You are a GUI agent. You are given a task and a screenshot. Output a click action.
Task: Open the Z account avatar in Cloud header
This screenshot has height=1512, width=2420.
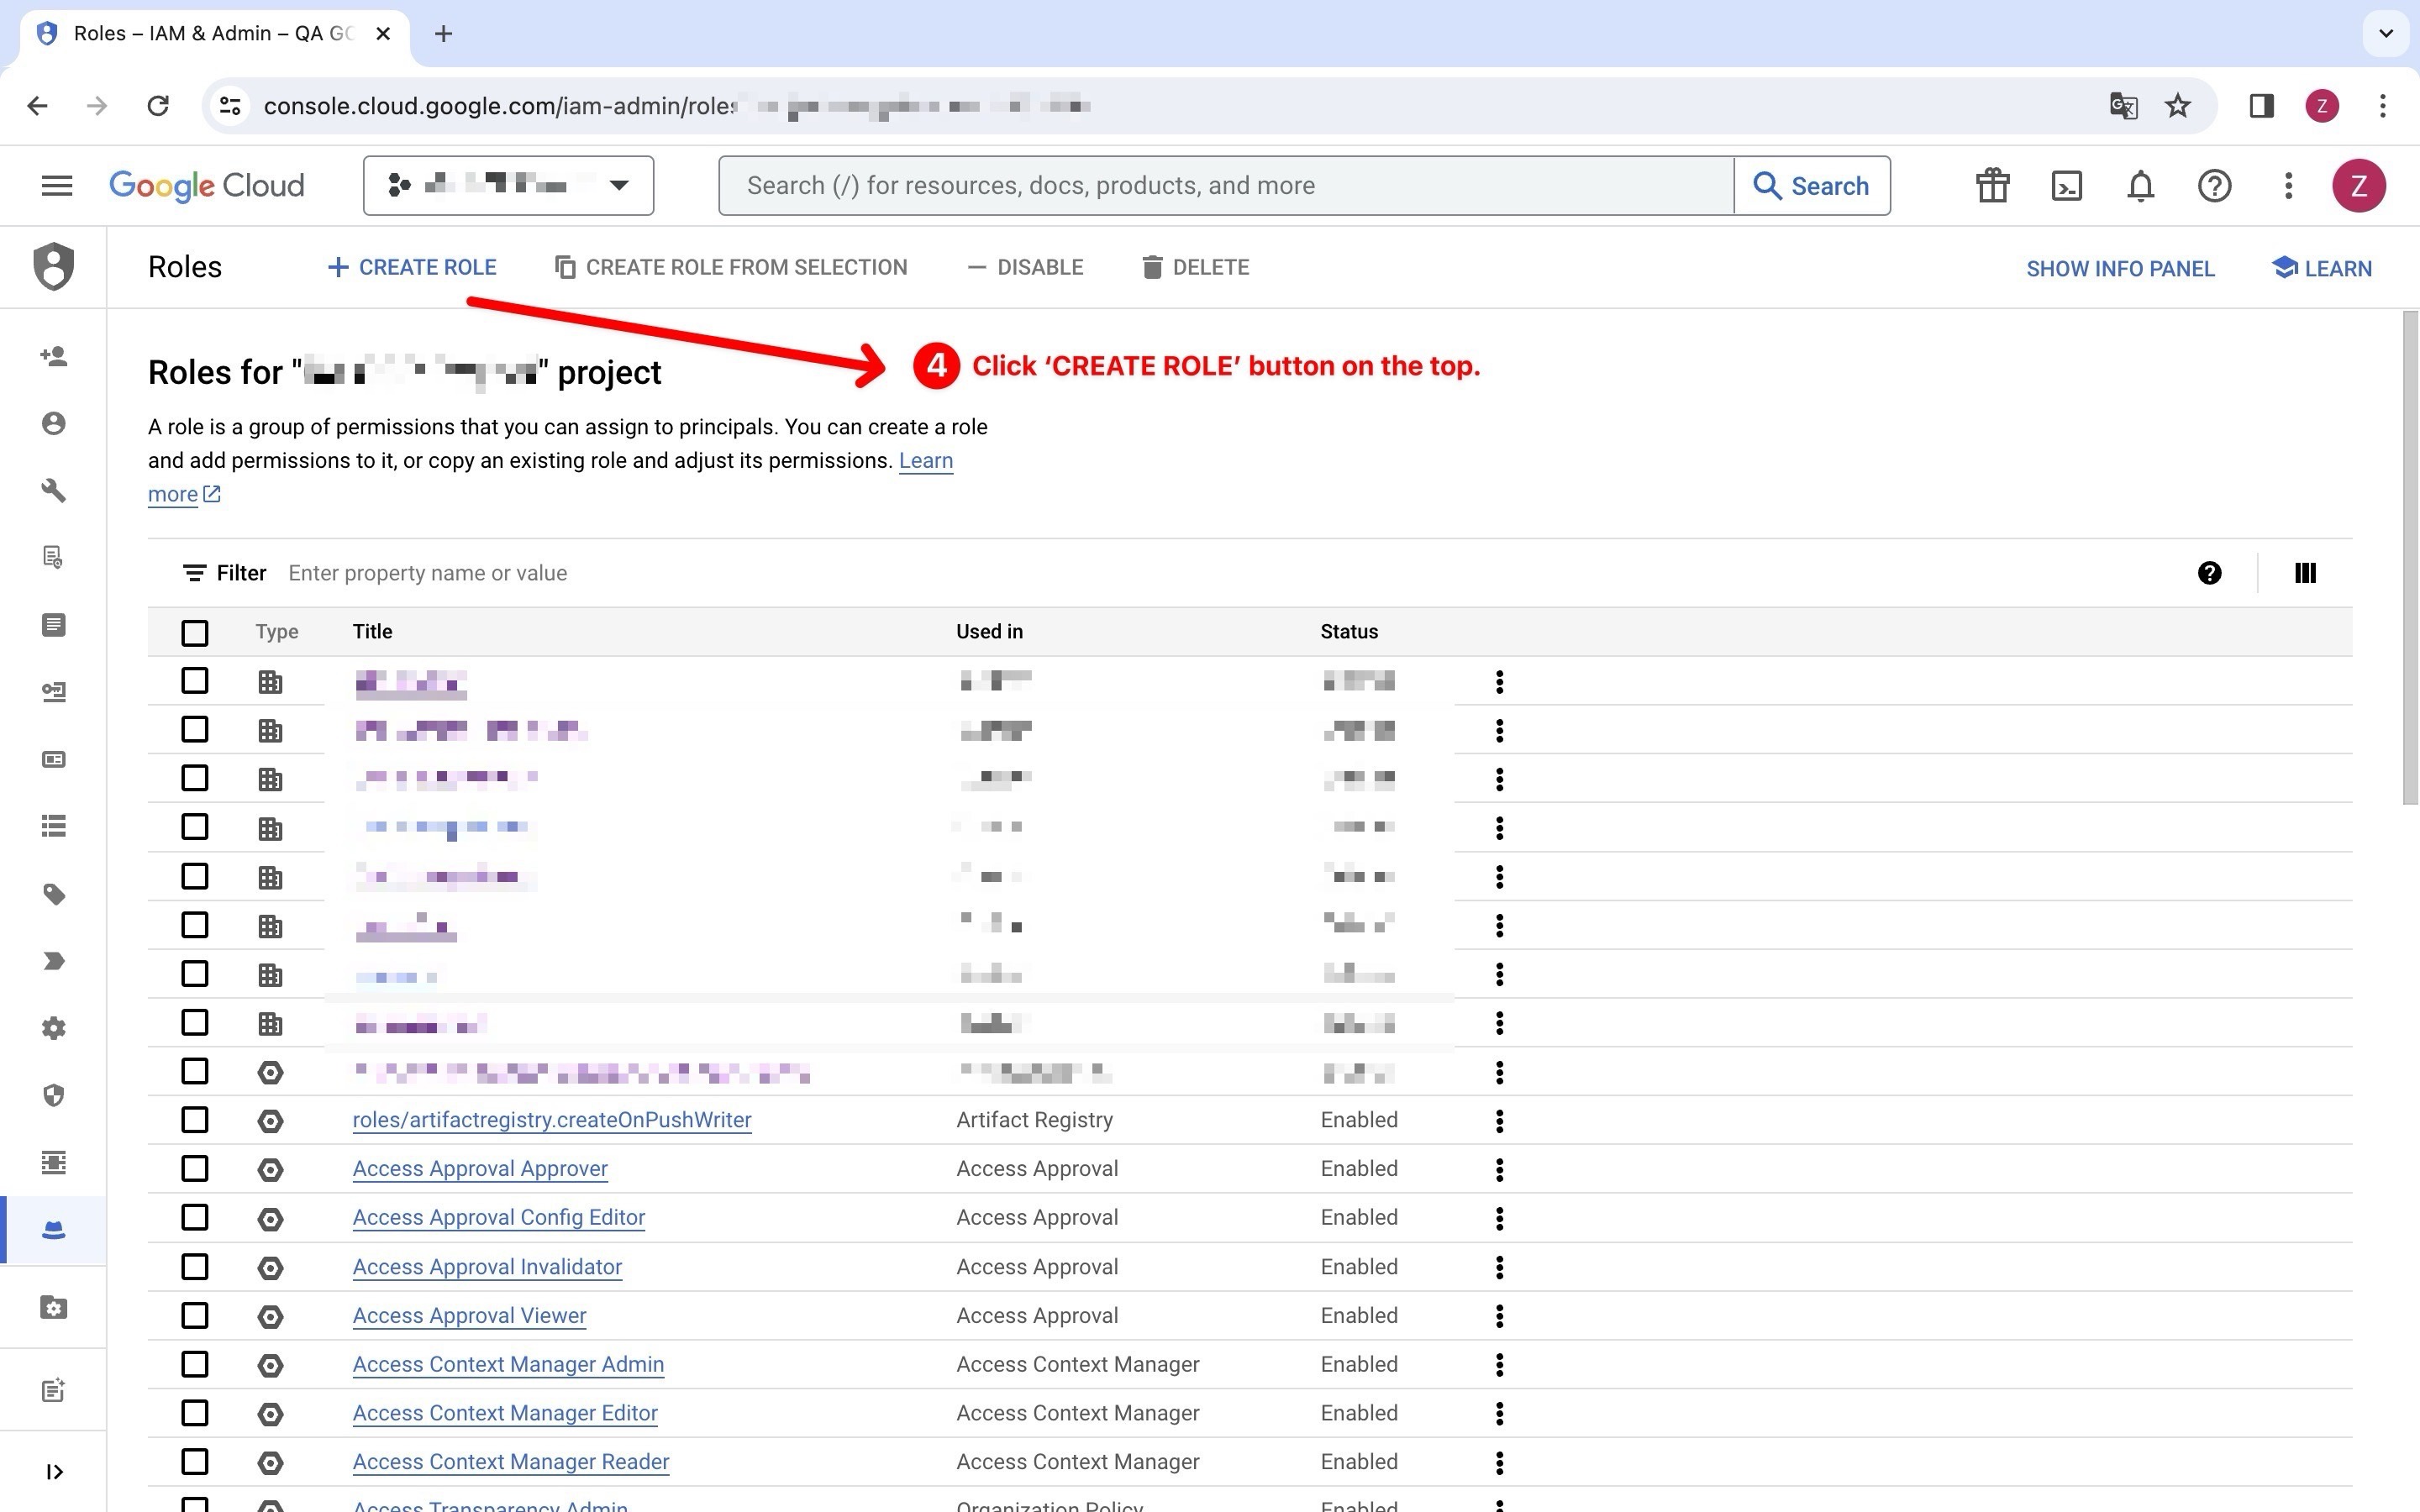2359,185
